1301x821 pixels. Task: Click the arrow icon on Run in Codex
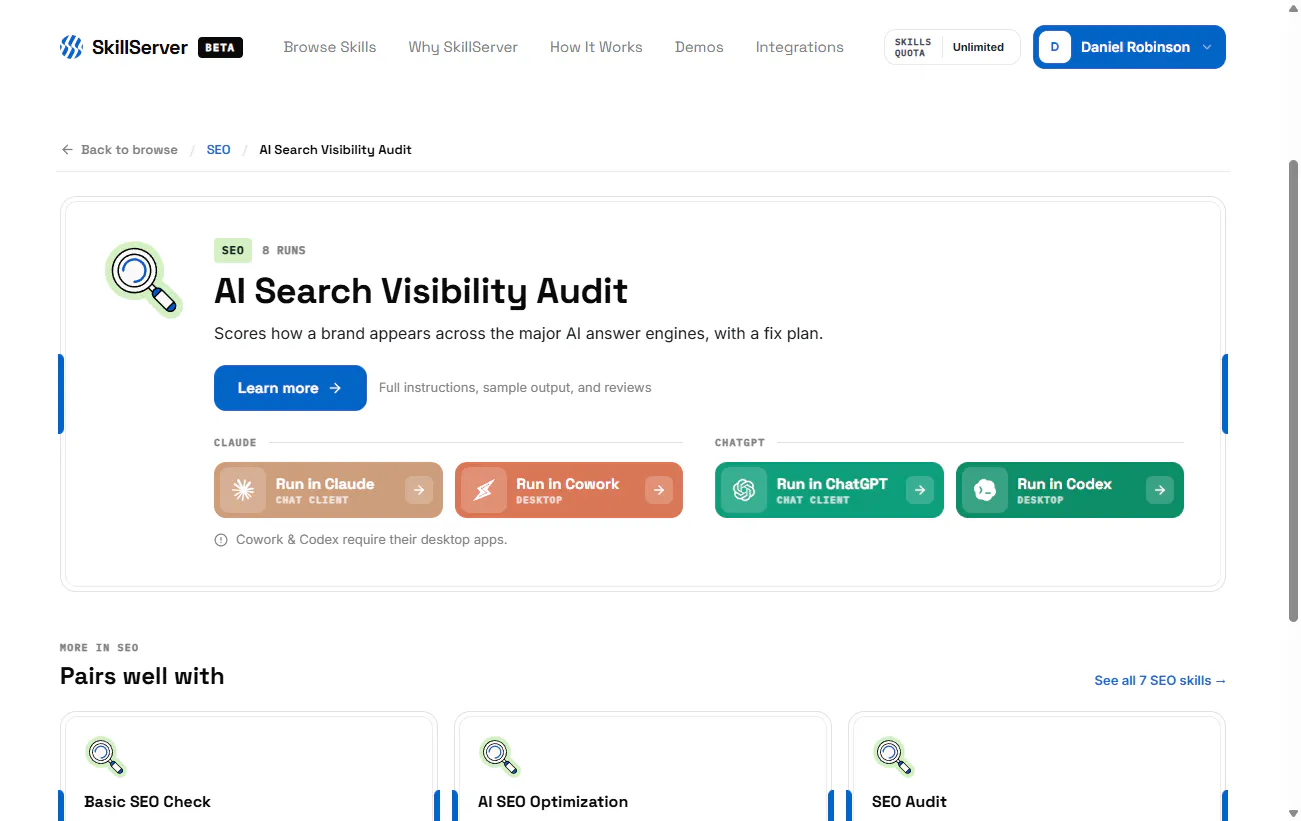coord(1160,490)
